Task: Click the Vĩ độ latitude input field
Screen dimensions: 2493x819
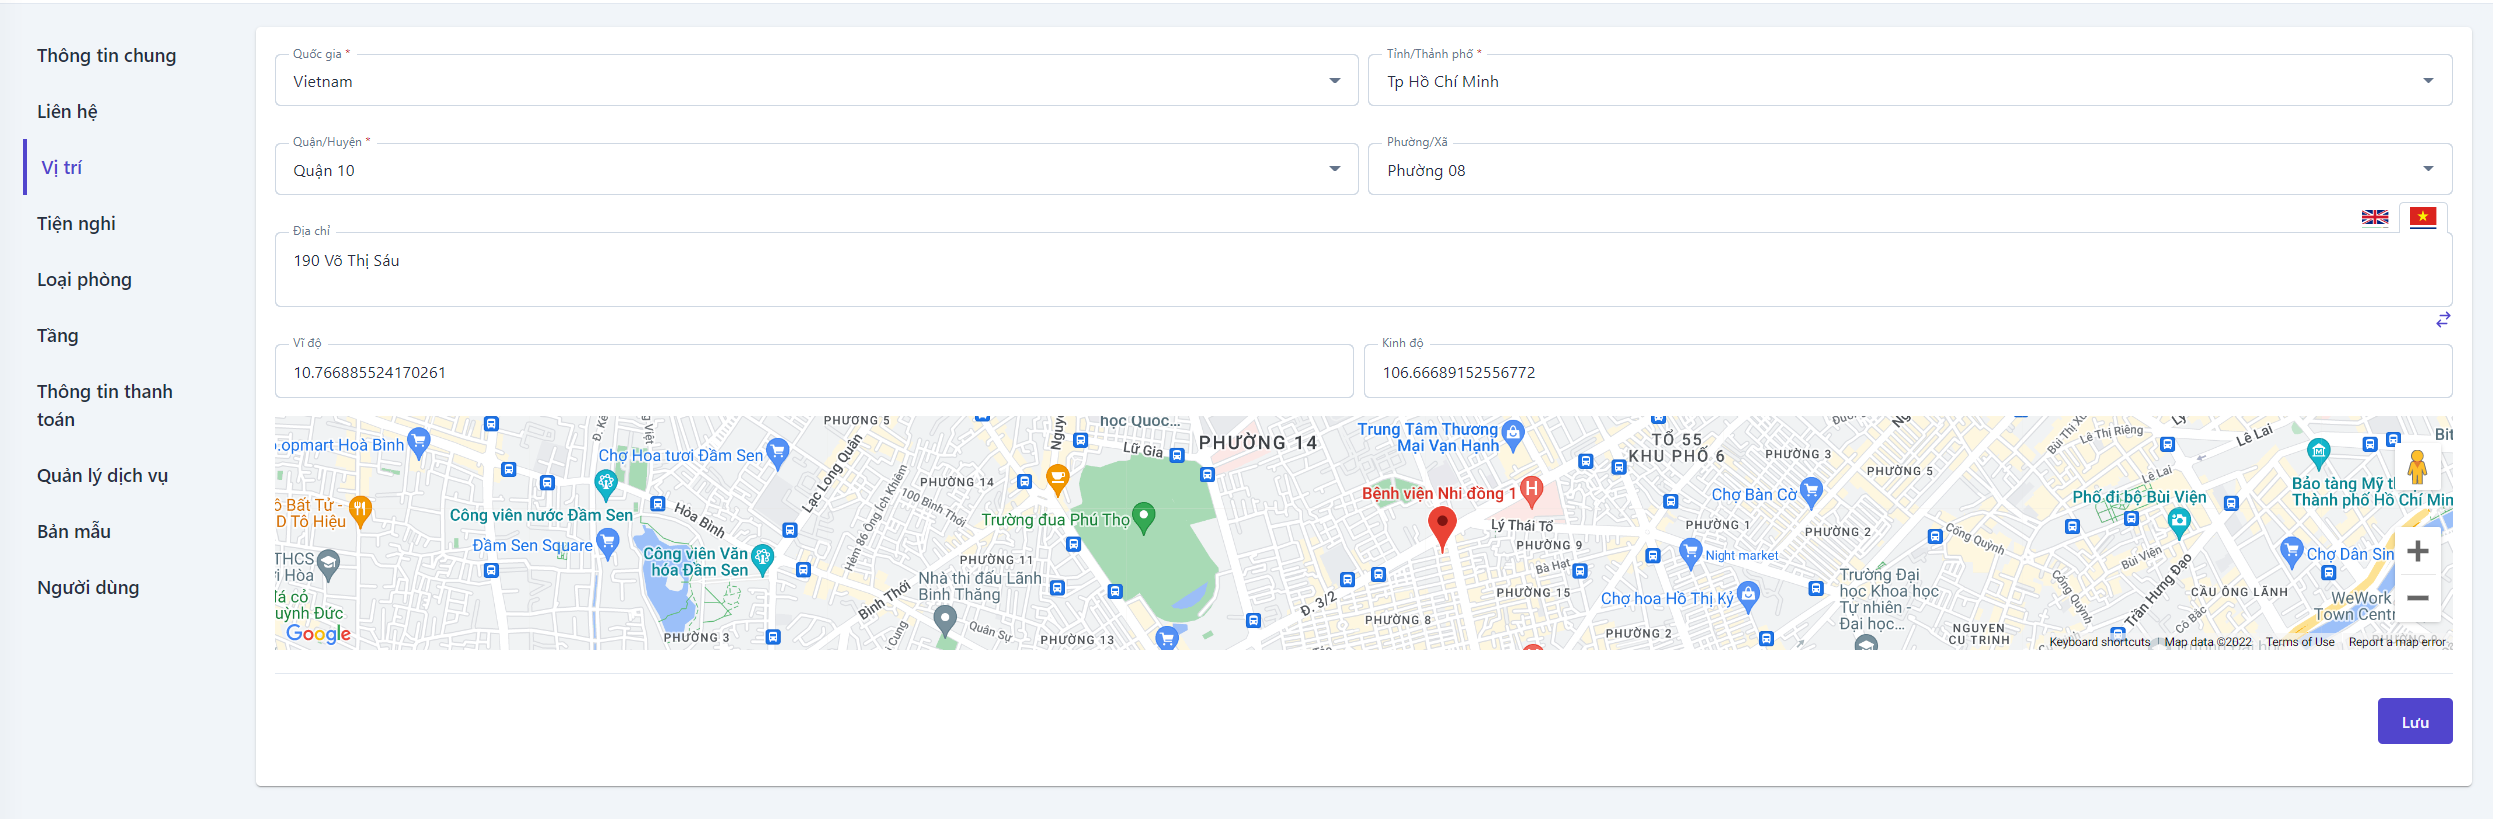Action: click(813, 373)
